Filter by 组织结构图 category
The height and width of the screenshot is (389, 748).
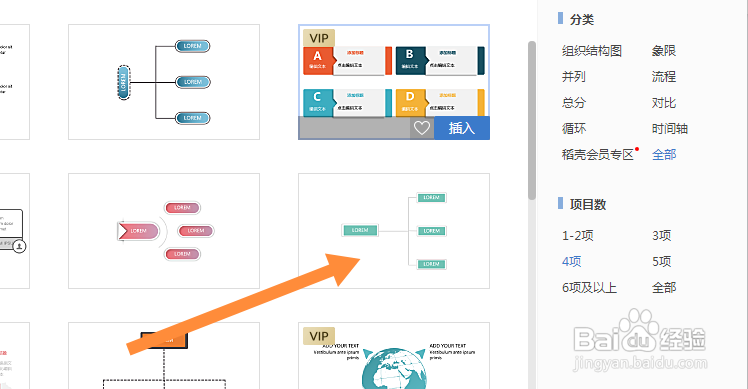pyautogui.click(x=592, y=51)
